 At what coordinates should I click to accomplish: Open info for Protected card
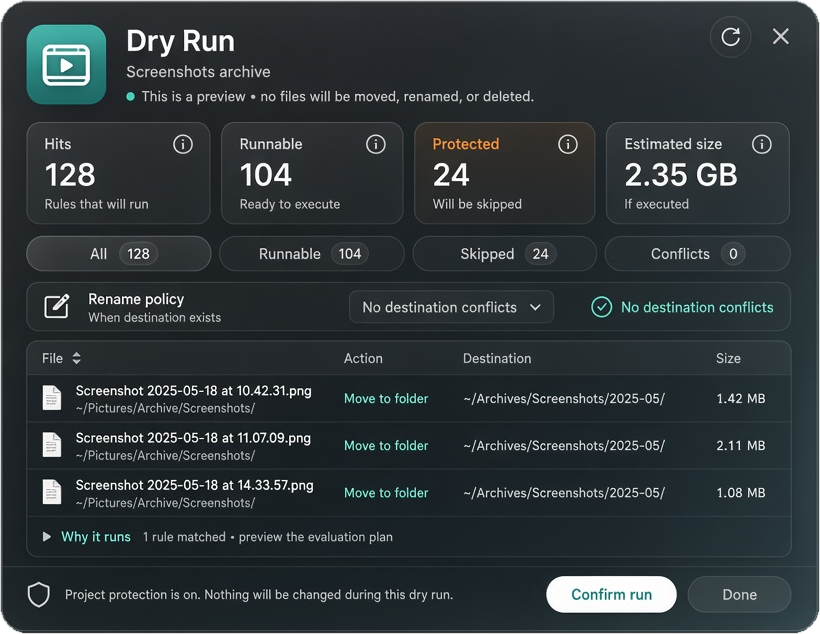point(567,144)
